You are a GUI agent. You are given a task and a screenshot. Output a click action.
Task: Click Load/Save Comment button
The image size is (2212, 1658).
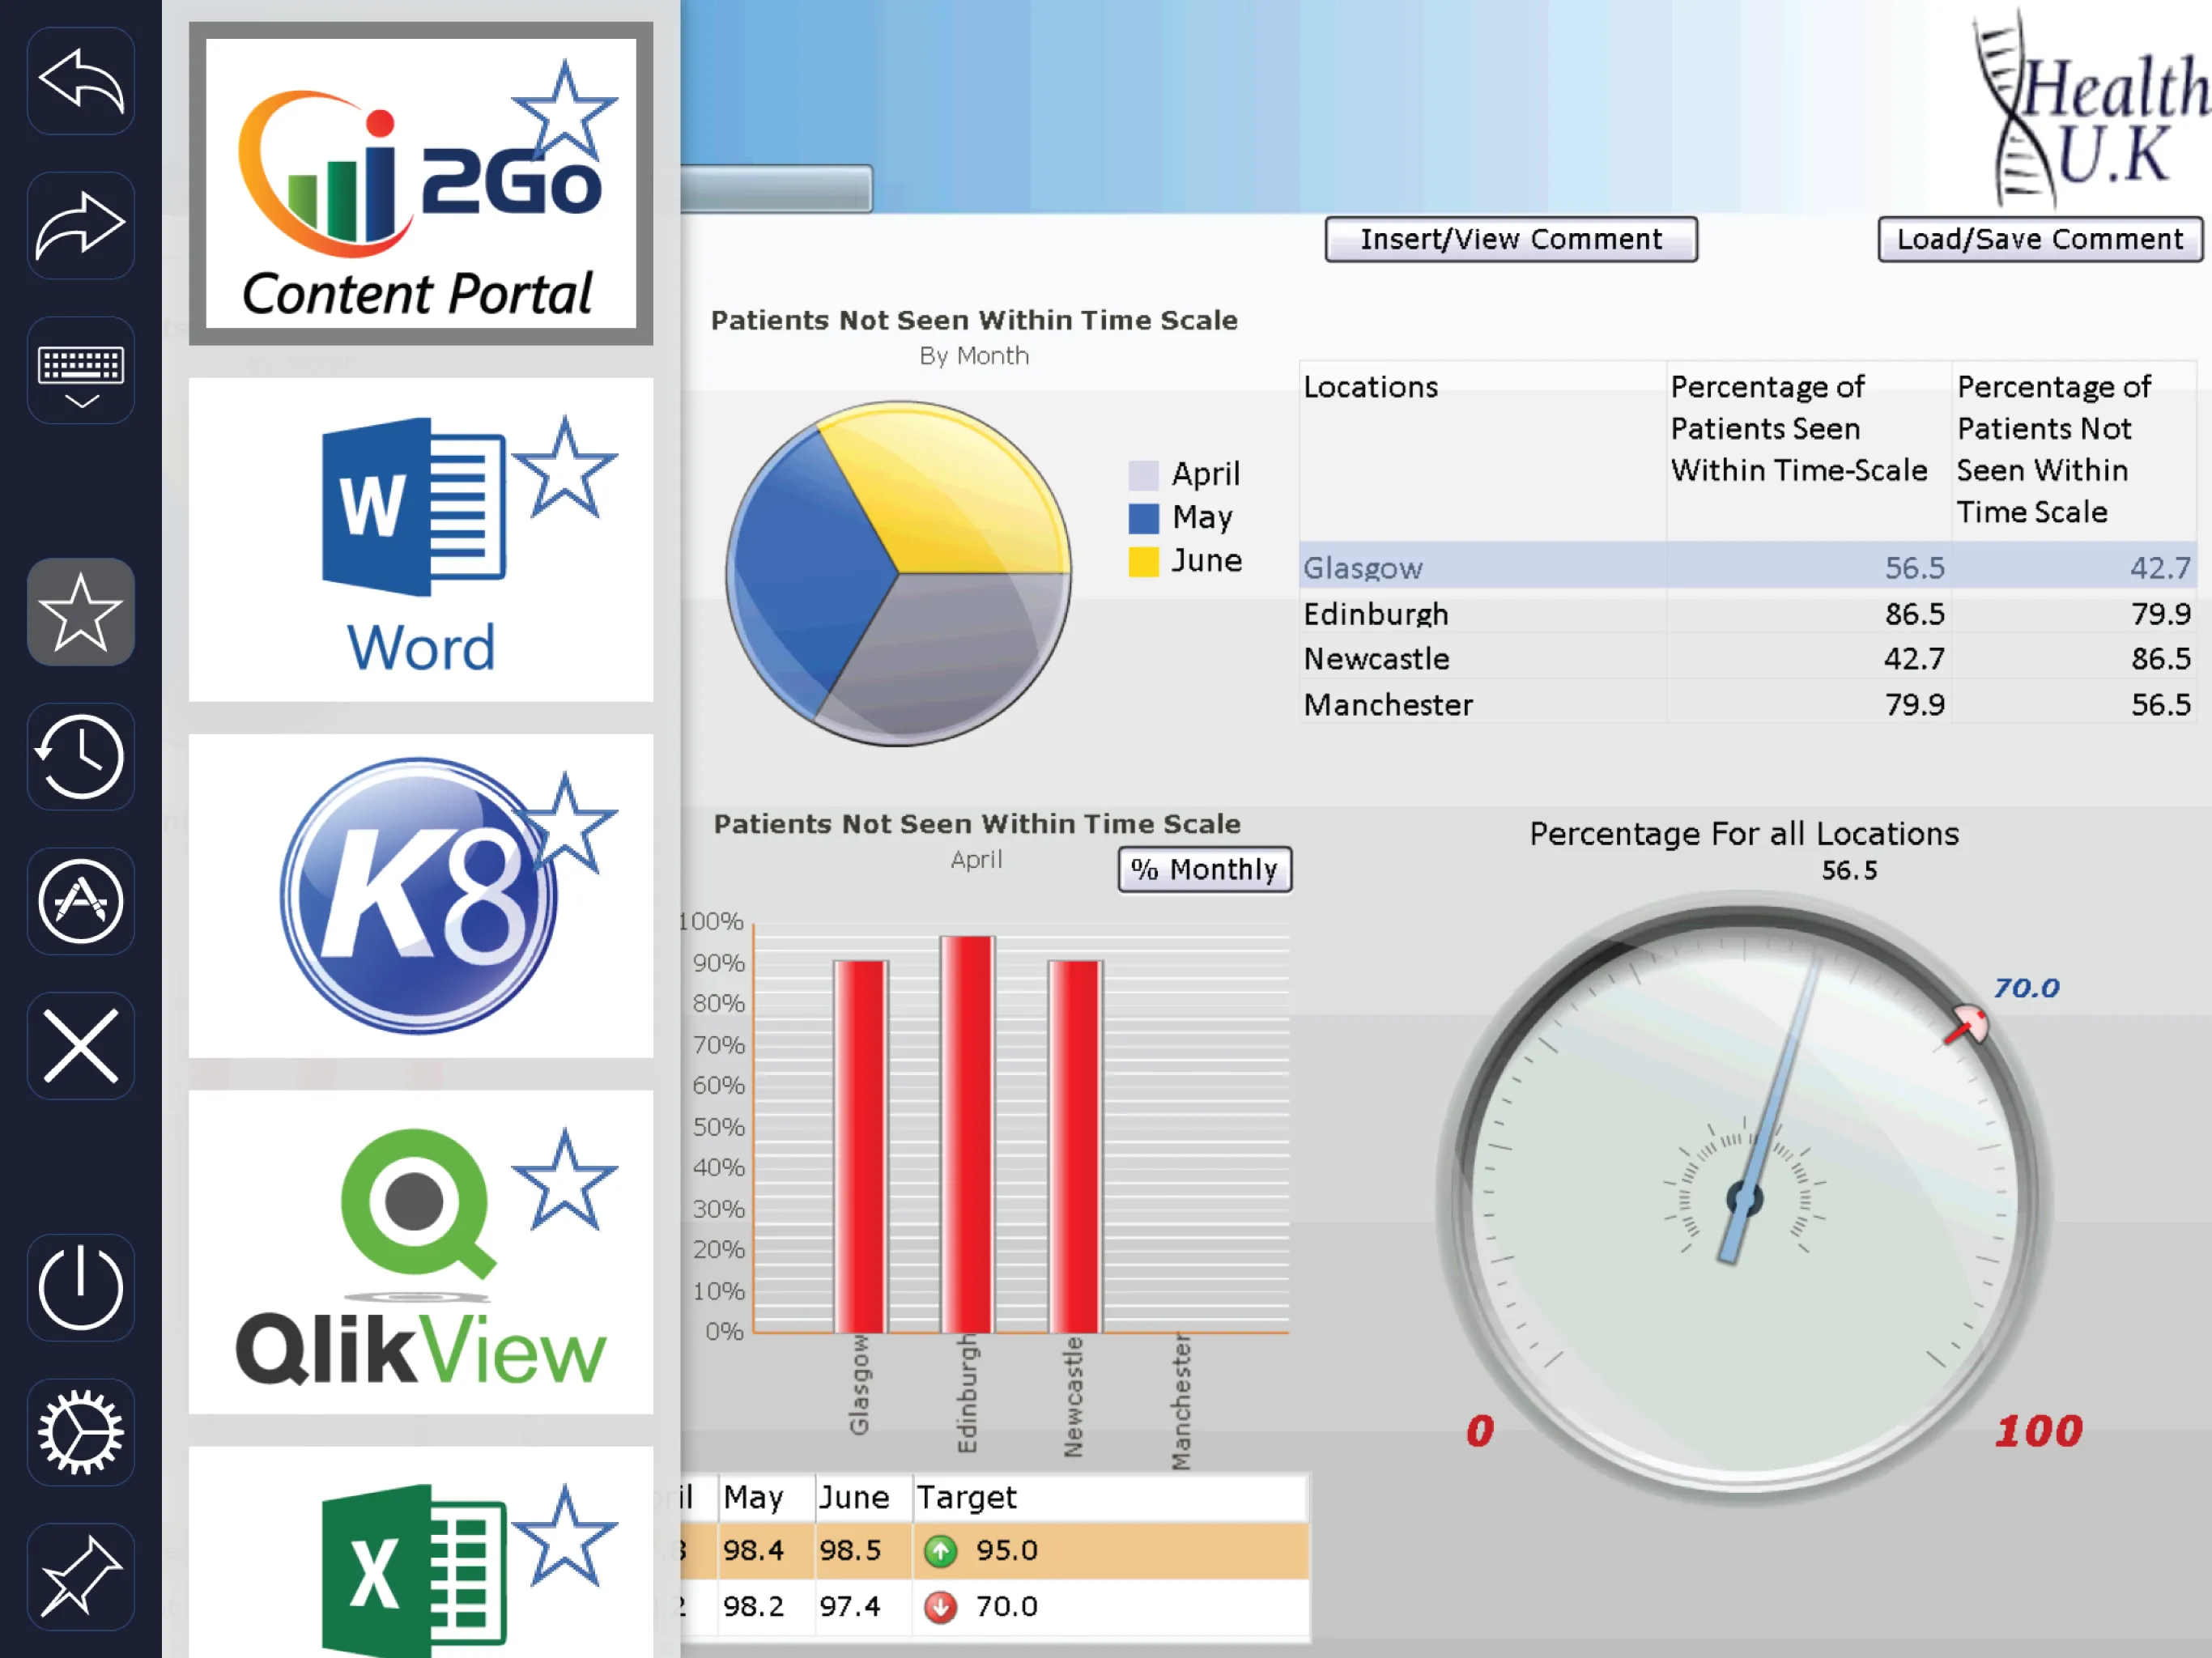coord(2040,239)
